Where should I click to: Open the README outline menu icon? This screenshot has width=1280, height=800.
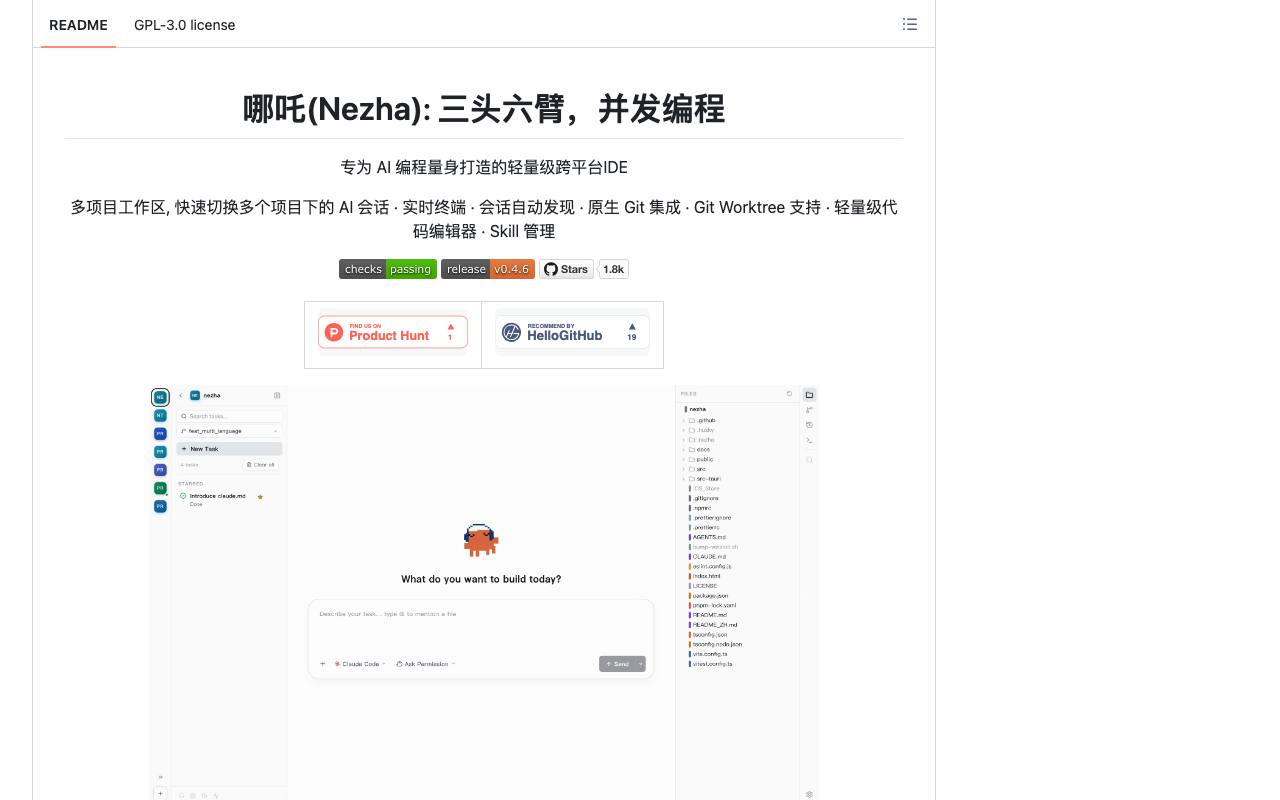tap(910, 24)
